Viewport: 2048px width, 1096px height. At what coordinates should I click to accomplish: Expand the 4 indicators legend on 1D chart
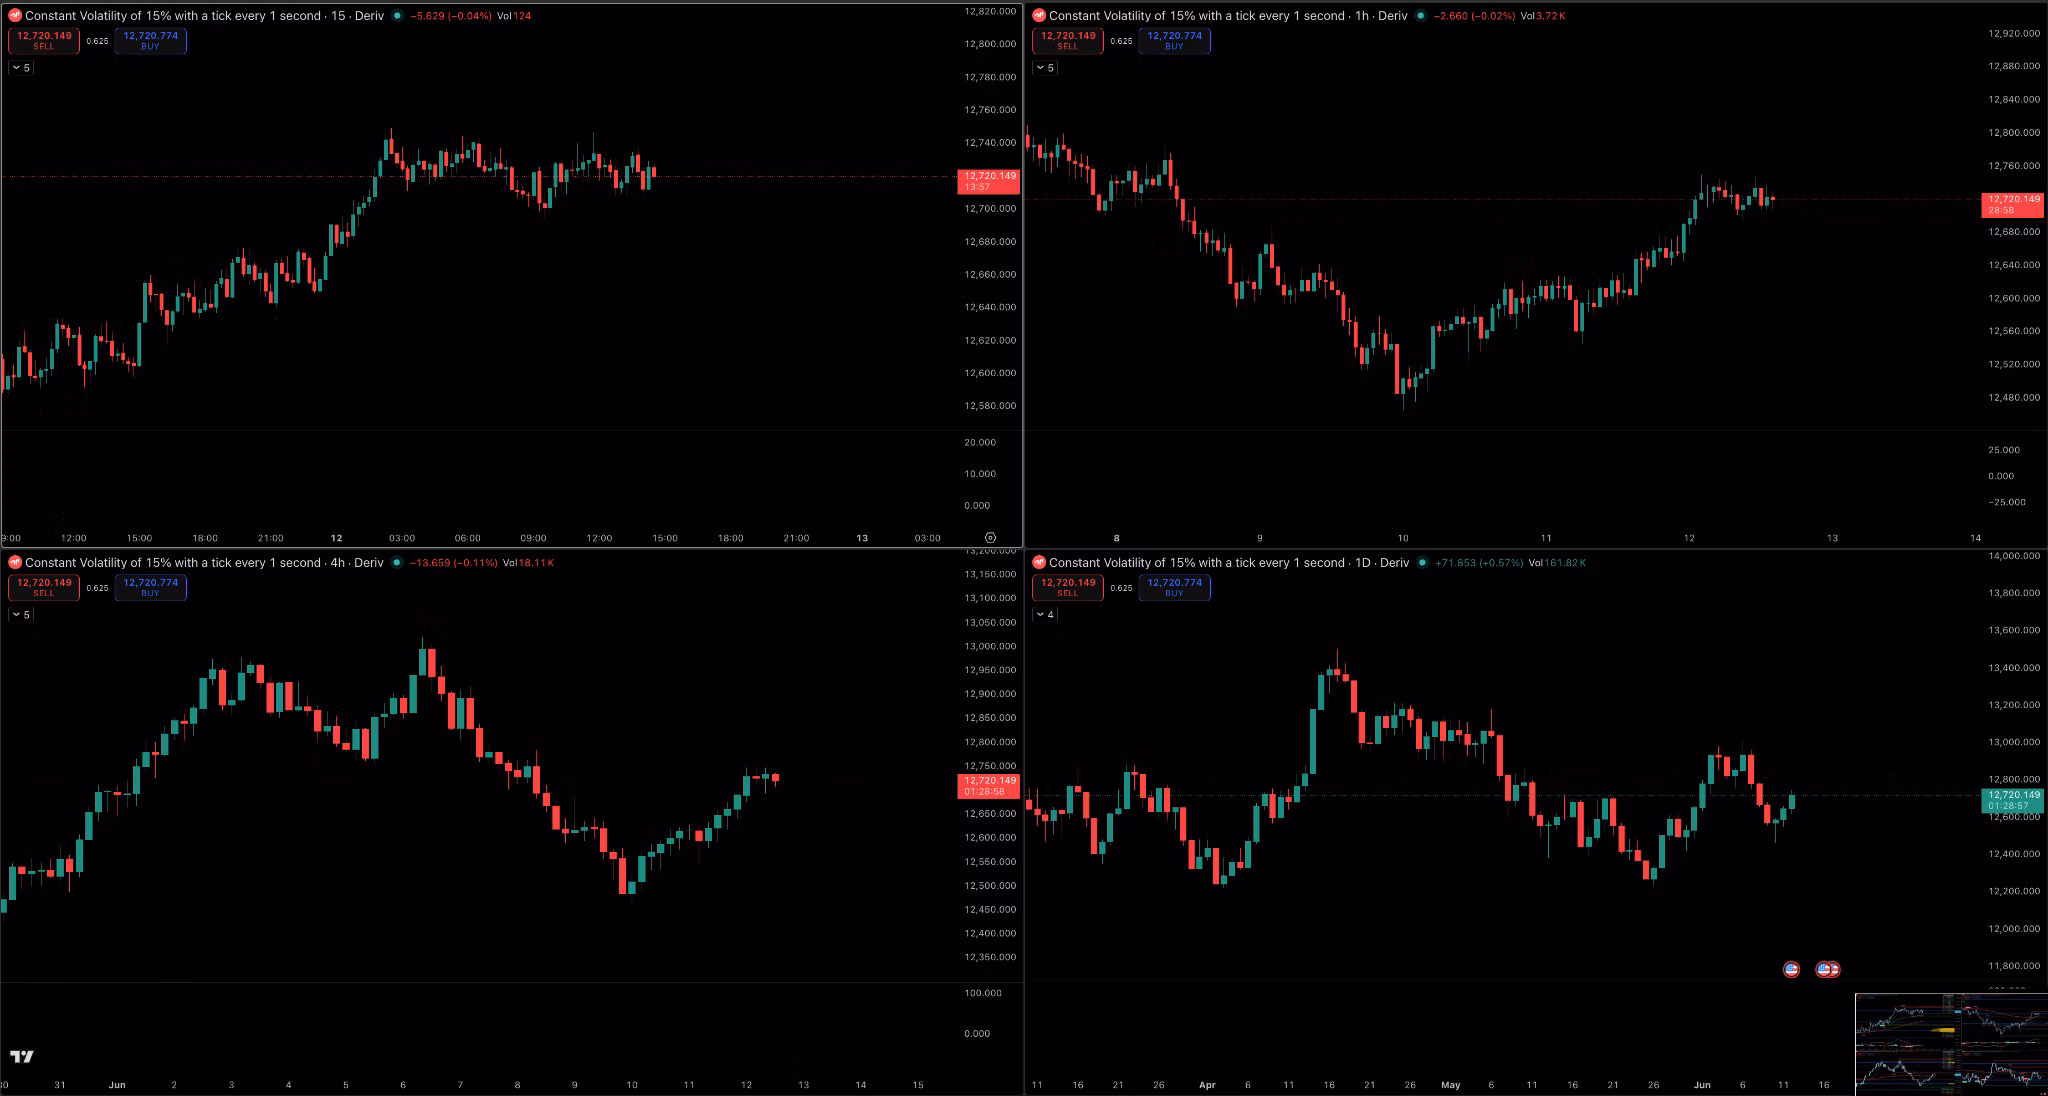1045,615
